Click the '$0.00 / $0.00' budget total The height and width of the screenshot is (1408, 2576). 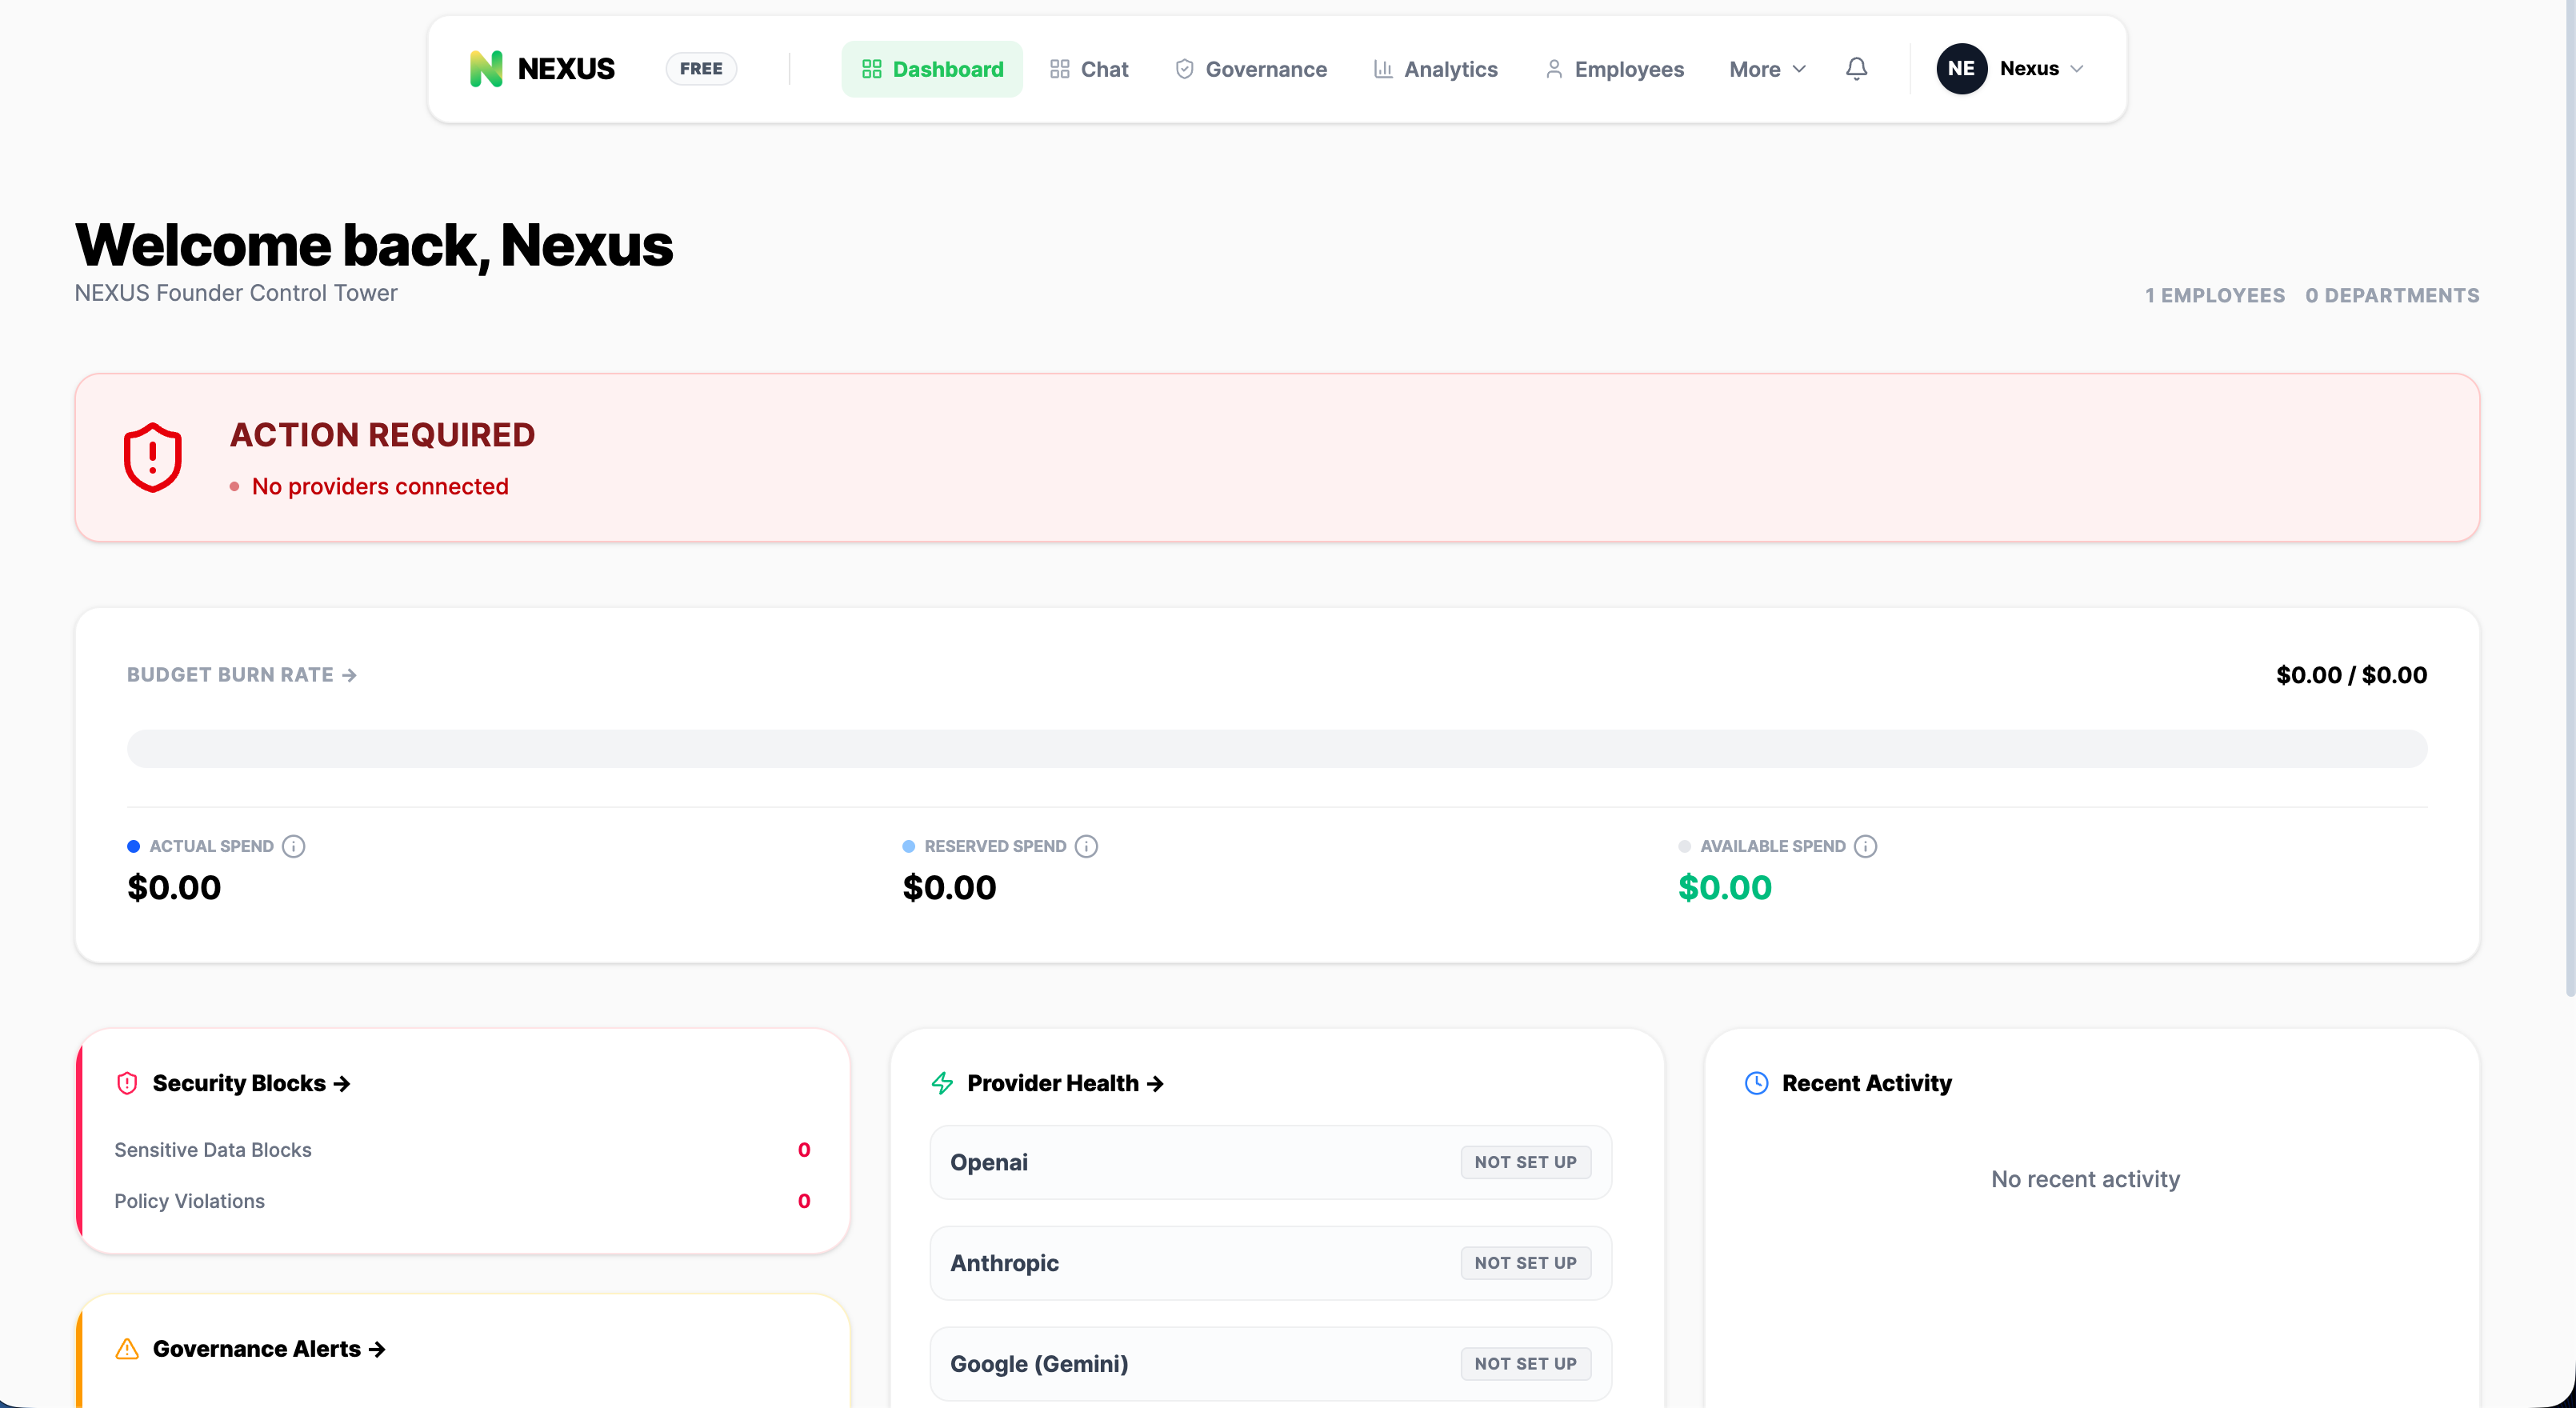[2351, 675]
